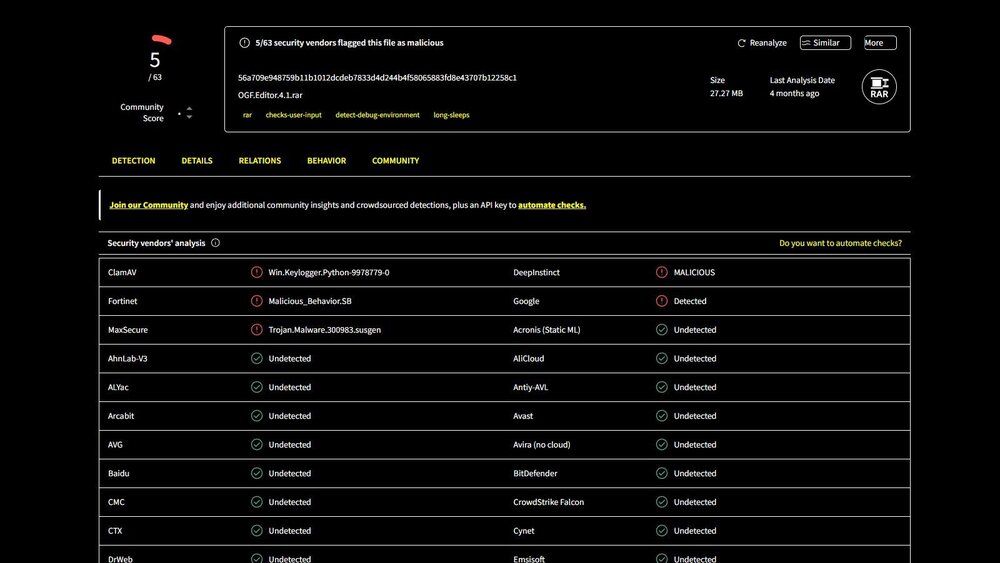Image resolution: width=1000 pixels, height=563 pixels.
Task: Open the Similar files search button
Action: (x=825, y=43)
